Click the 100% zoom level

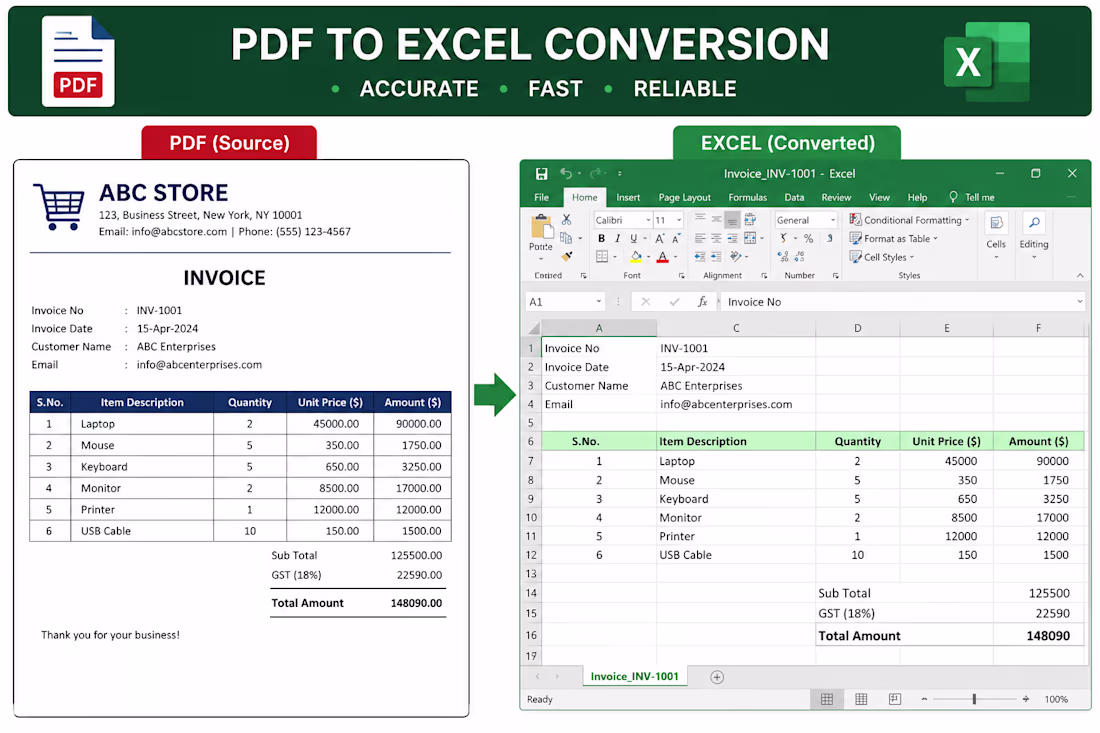[x=1056, y=699]
